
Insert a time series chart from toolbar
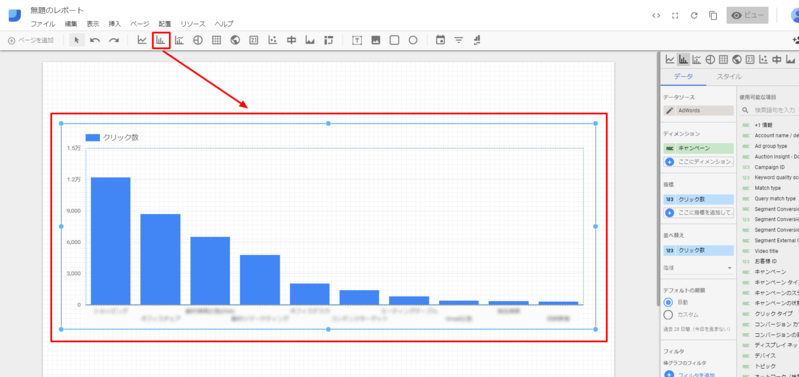pyautogui.click(x=142, y=40)
